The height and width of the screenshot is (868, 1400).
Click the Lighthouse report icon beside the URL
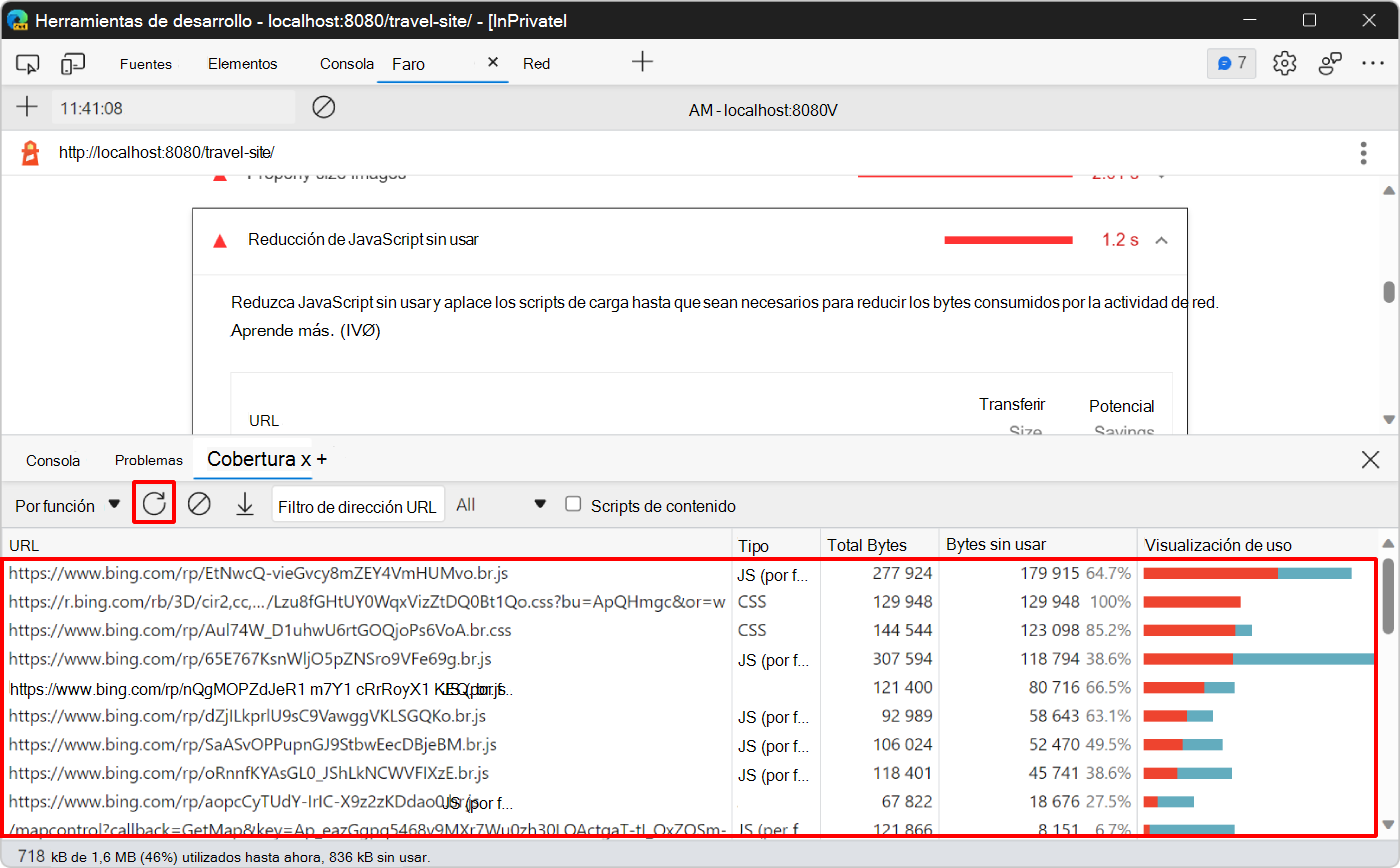[x=28, y=152]
